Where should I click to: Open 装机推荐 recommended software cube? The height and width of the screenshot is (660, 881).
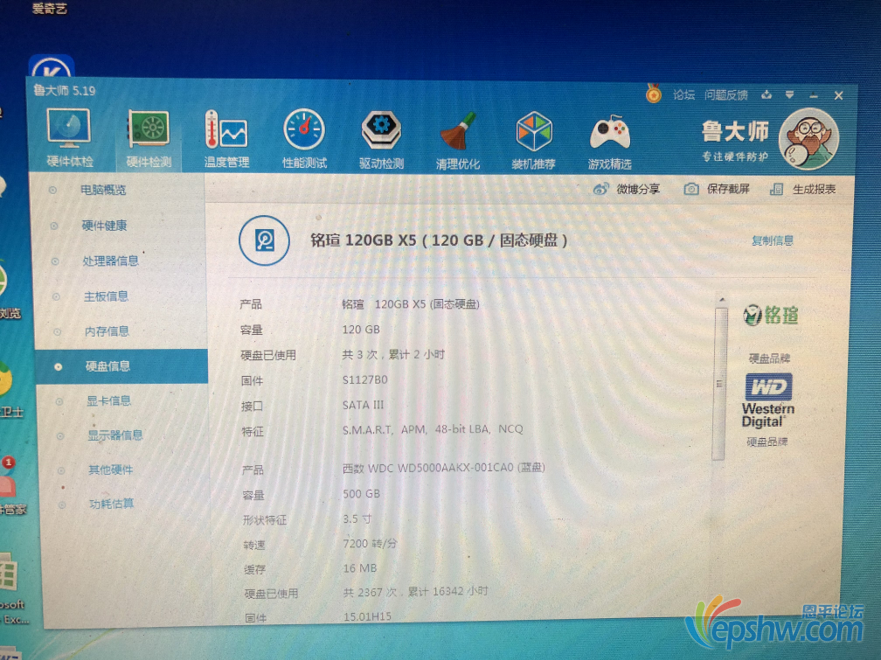pyautogui.click(x=534, y=140)
